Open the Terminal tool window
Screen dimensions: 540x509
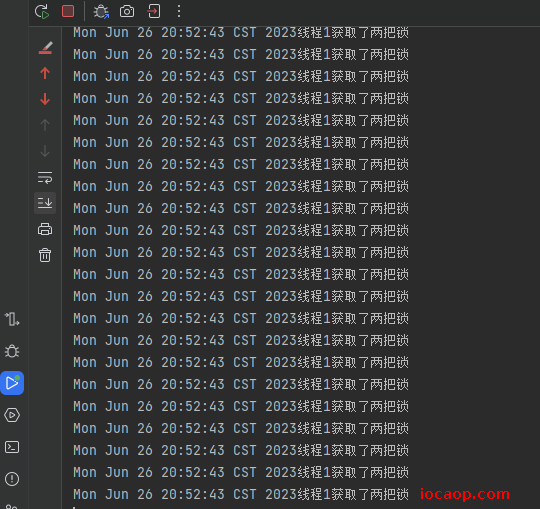12,447
